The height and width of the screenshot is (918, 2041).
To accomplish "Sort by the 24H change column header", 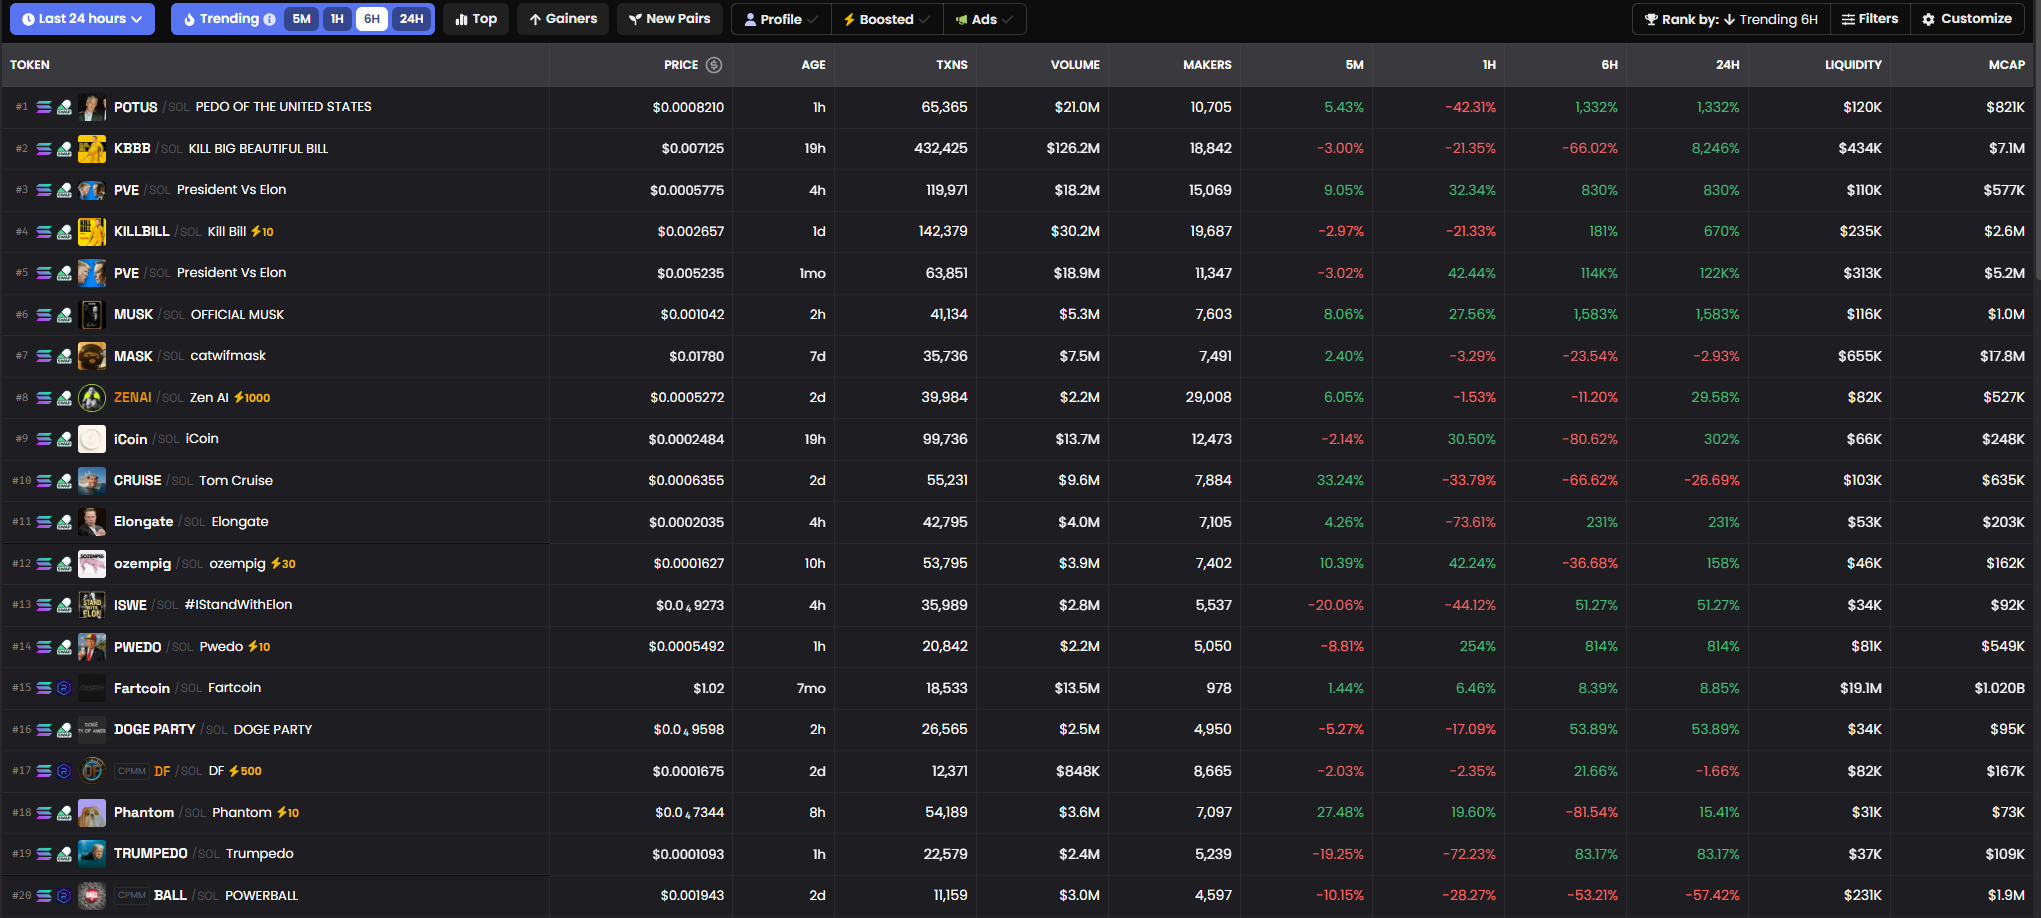I will [x=1727, y=65].
